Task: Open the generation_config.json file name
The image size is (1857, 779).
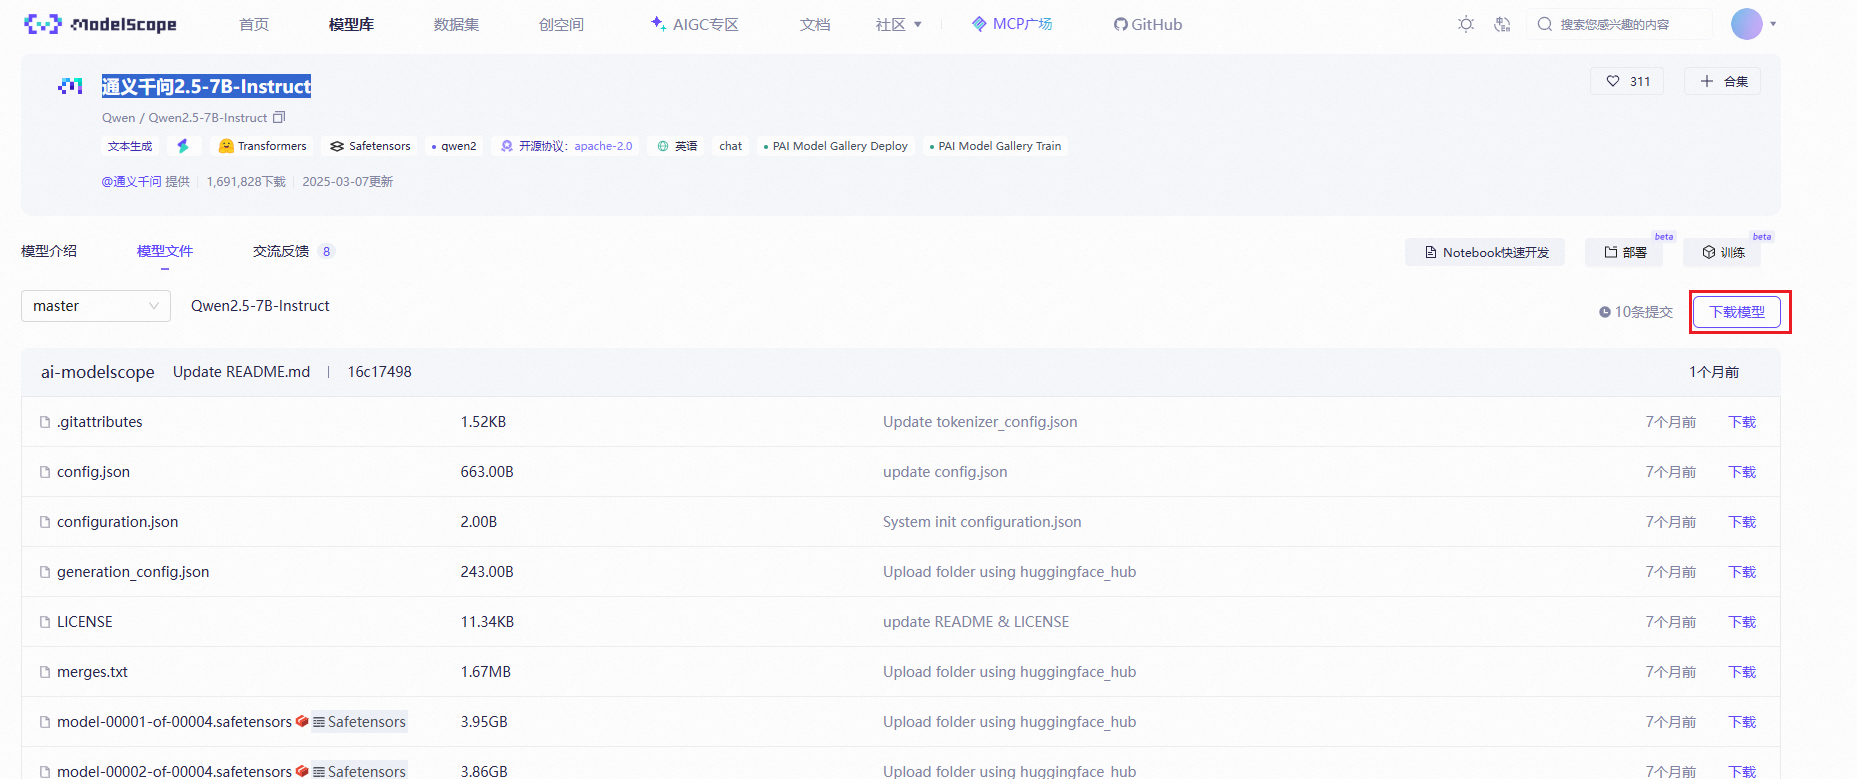Action: (133, 572)
